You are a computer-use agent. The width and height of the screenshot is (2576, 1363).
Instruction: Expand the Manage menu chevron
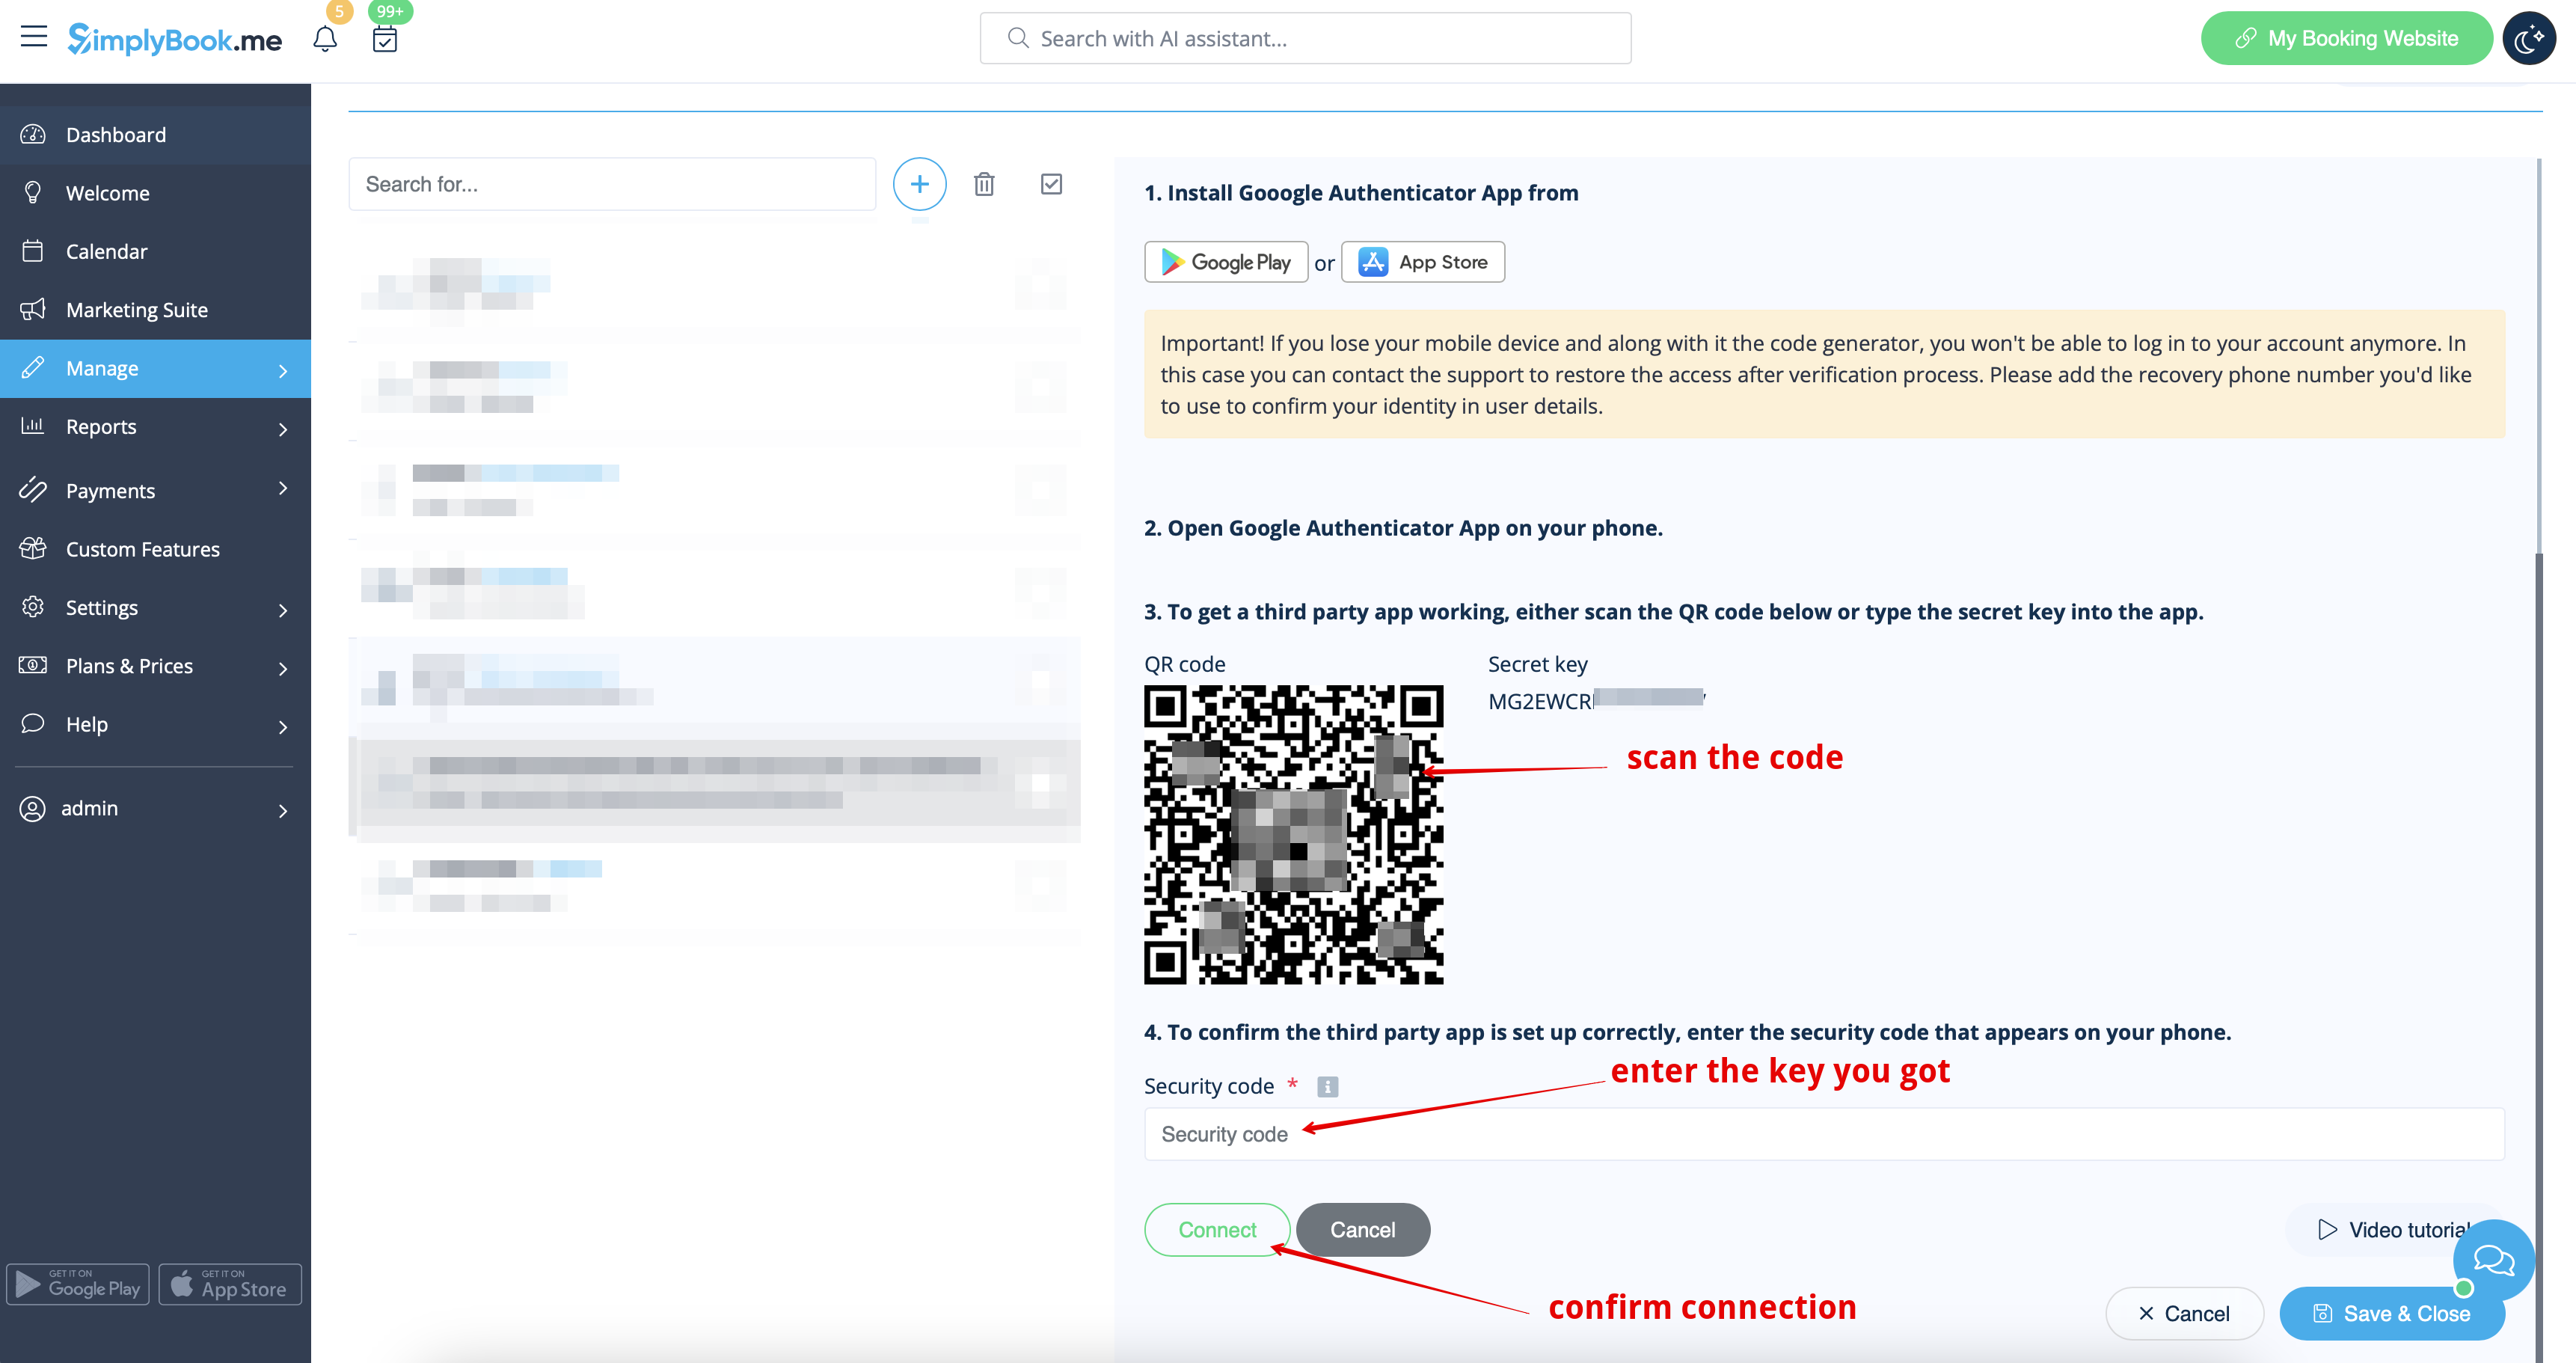point(283,371)
